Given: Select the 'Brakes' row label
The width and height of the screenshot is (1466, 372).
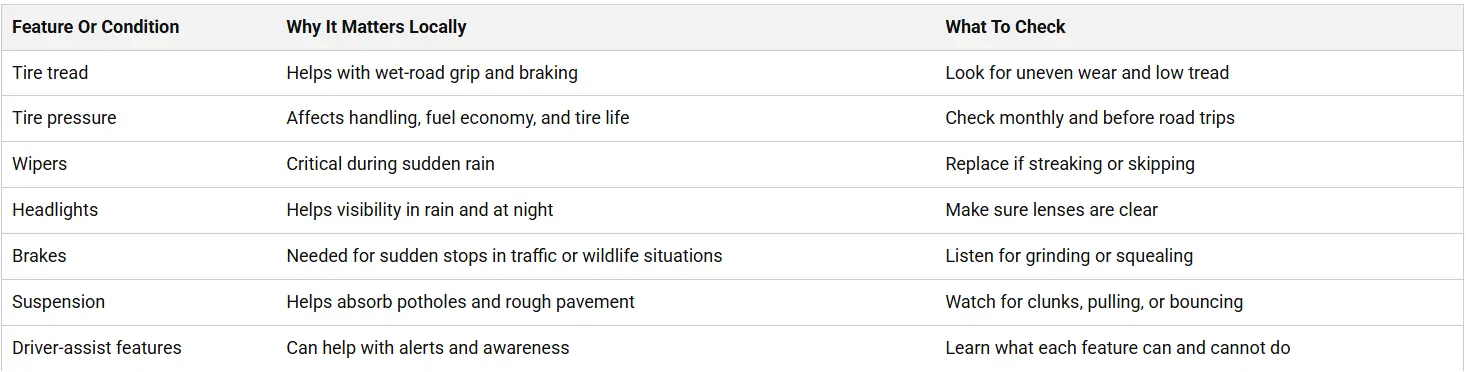Looking at the screenshot, I should (x=39, y=256).
